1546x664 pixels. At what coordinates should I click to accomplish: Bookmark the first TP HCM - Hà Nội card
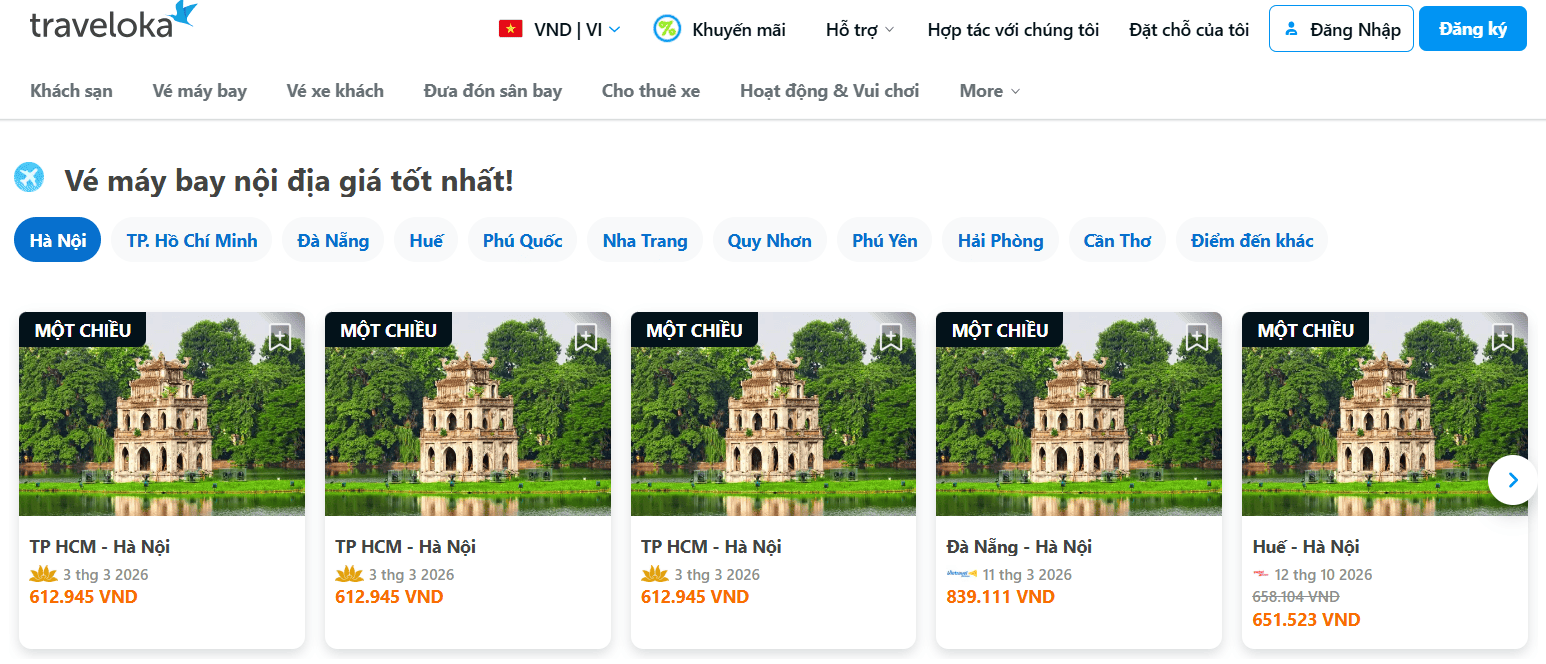[280, 338]
